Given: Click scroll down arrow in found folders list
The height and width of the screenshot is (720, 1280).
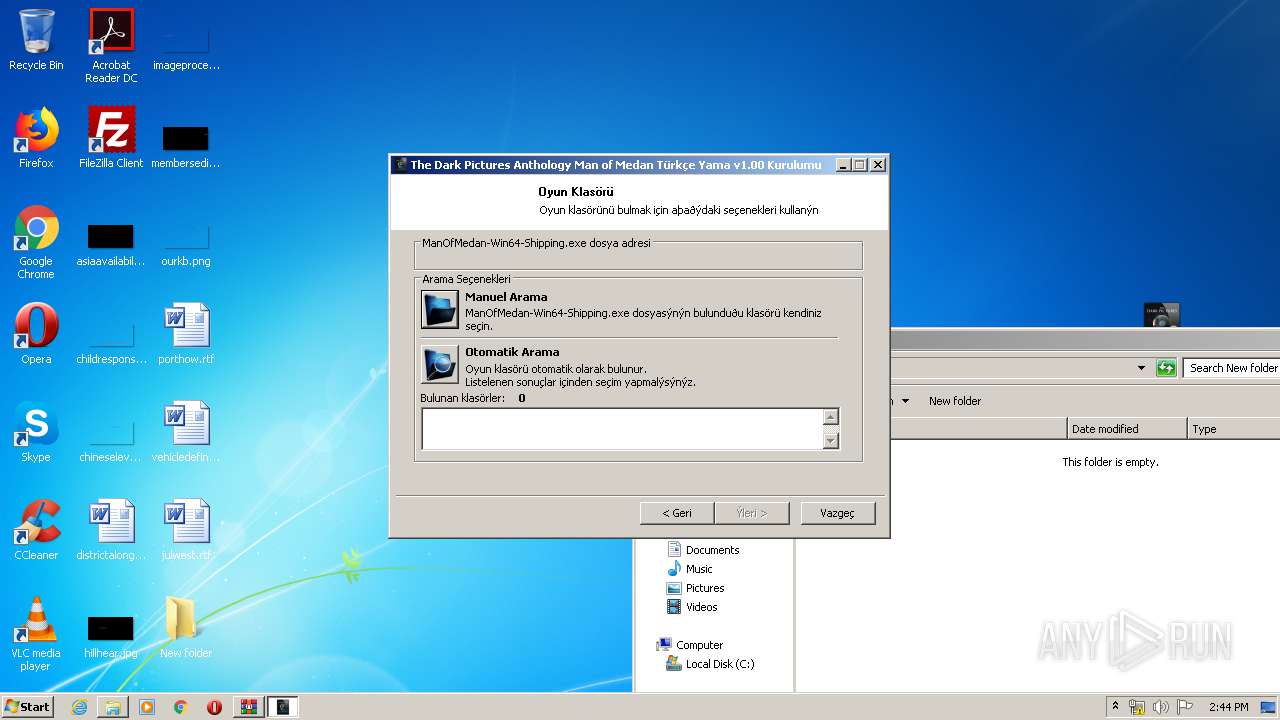Looking at the screenshot, I should (830, 441).
